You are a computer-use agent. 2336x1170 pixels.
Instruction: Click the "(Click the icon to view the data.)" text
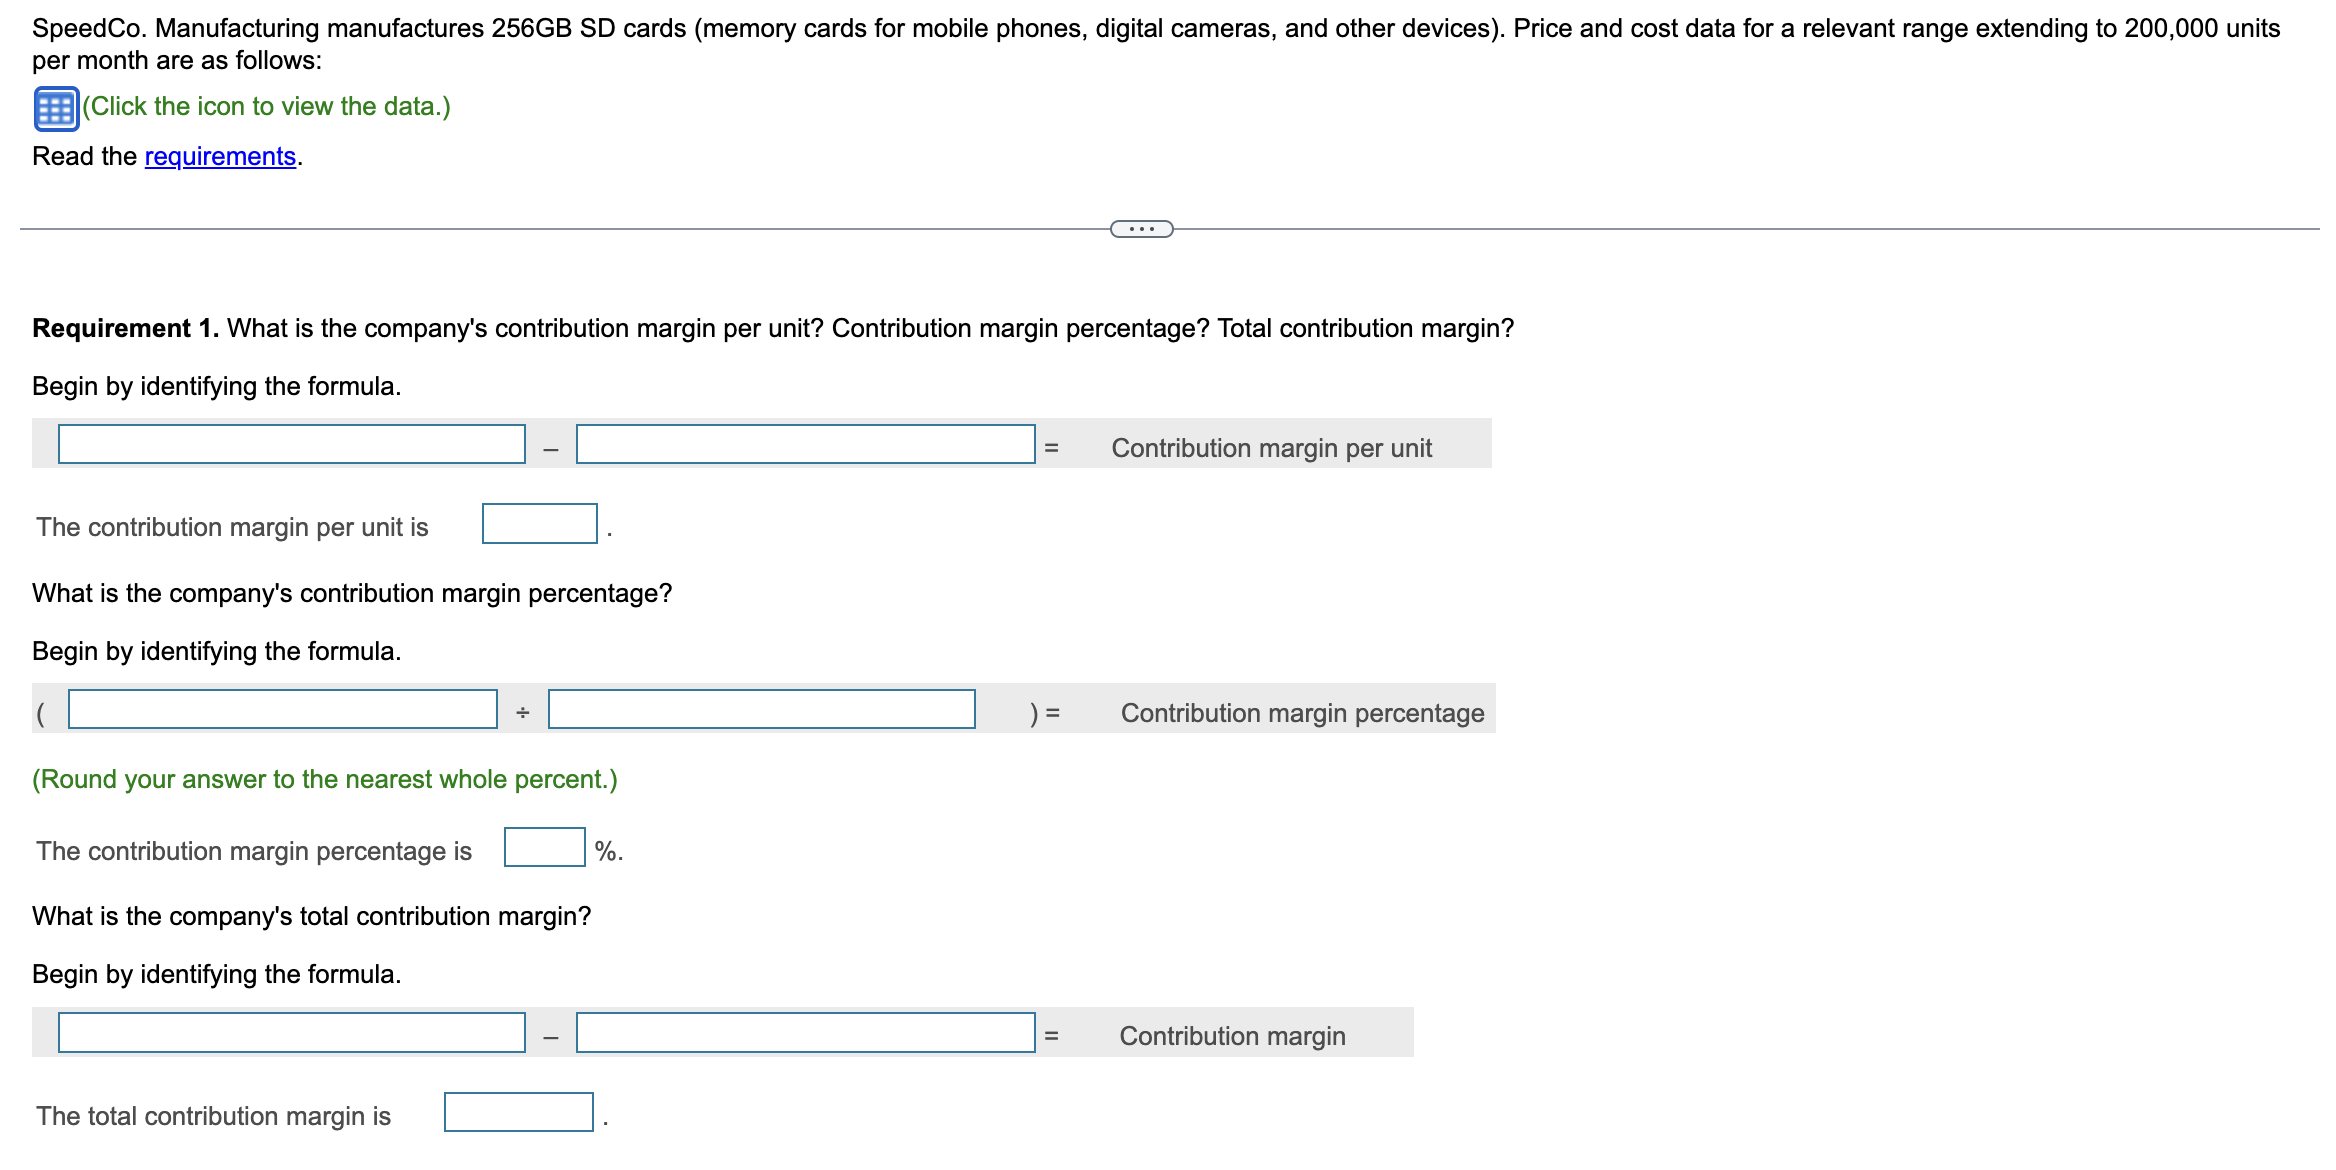267,105
